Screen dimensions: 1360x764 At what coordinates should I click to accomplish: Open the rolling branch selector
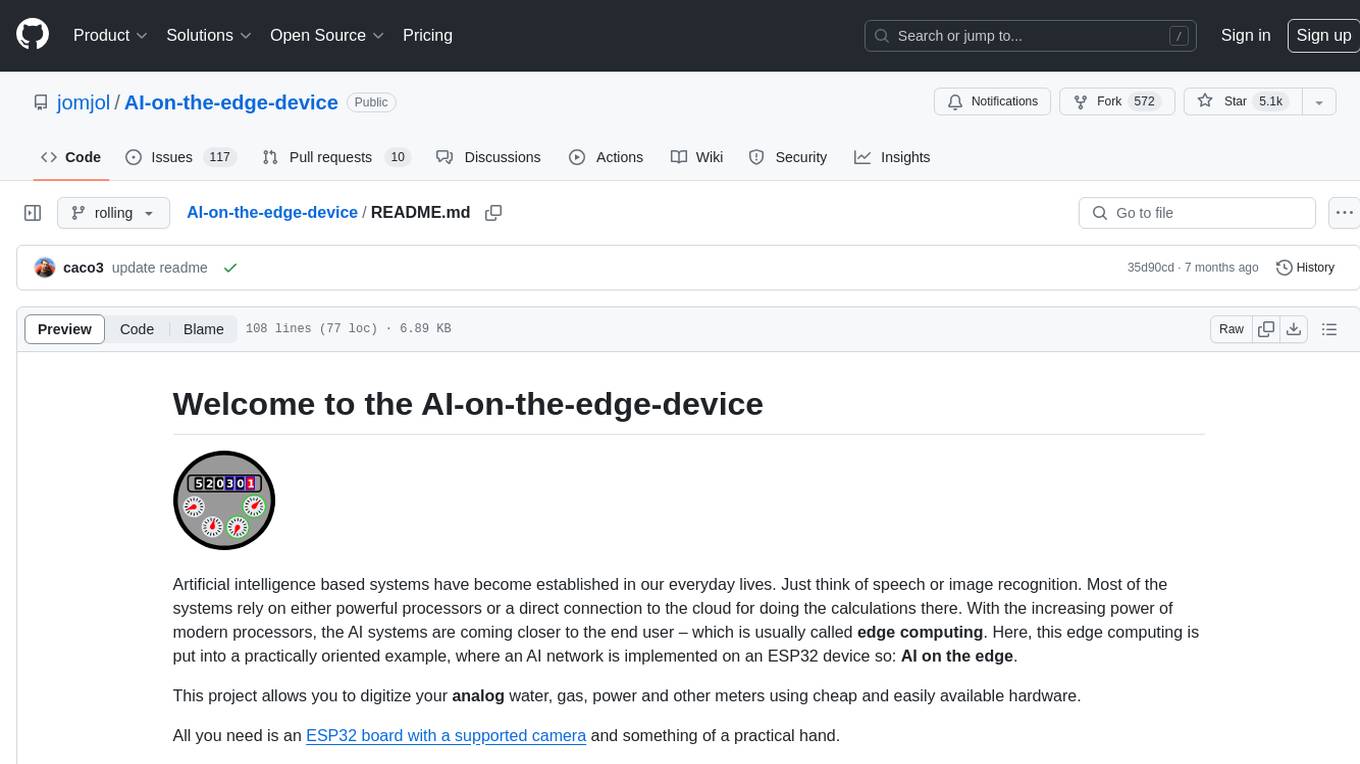tap(113, 213)
